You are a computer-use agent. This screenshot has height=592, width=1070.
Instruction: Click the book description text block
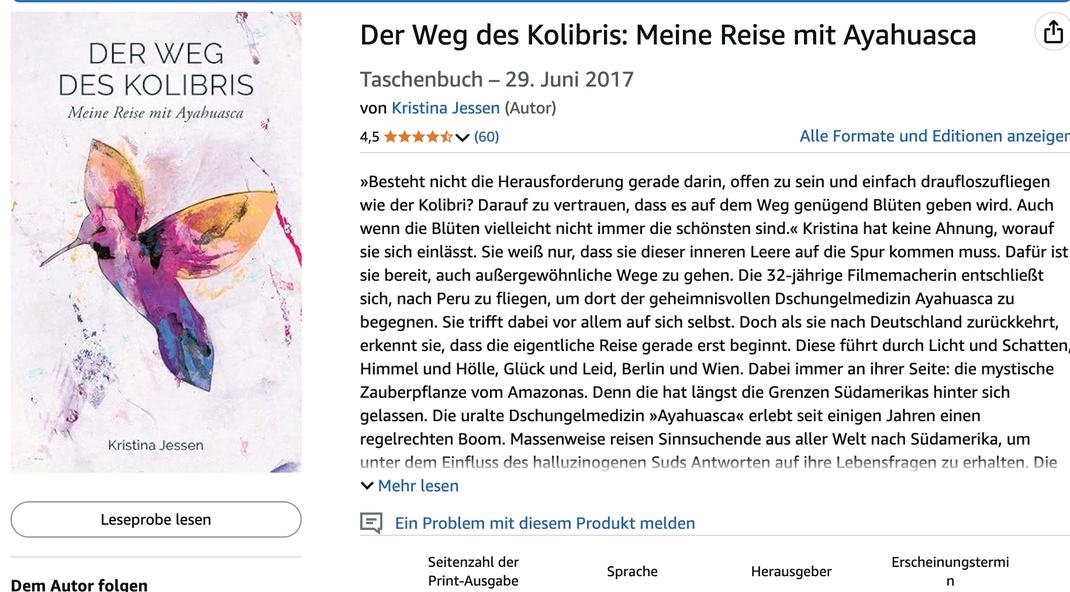coord(714,322)
